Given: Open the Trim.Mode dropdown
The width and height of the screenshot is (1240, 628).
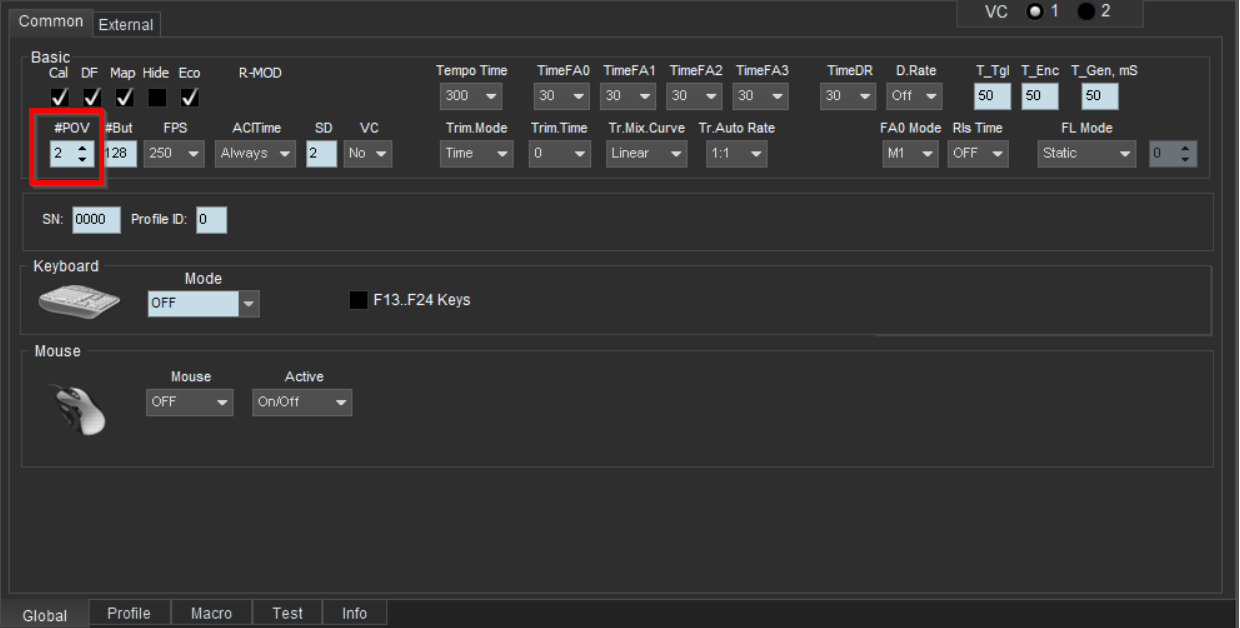Looking at the screenshot, I should pos(477,153).
